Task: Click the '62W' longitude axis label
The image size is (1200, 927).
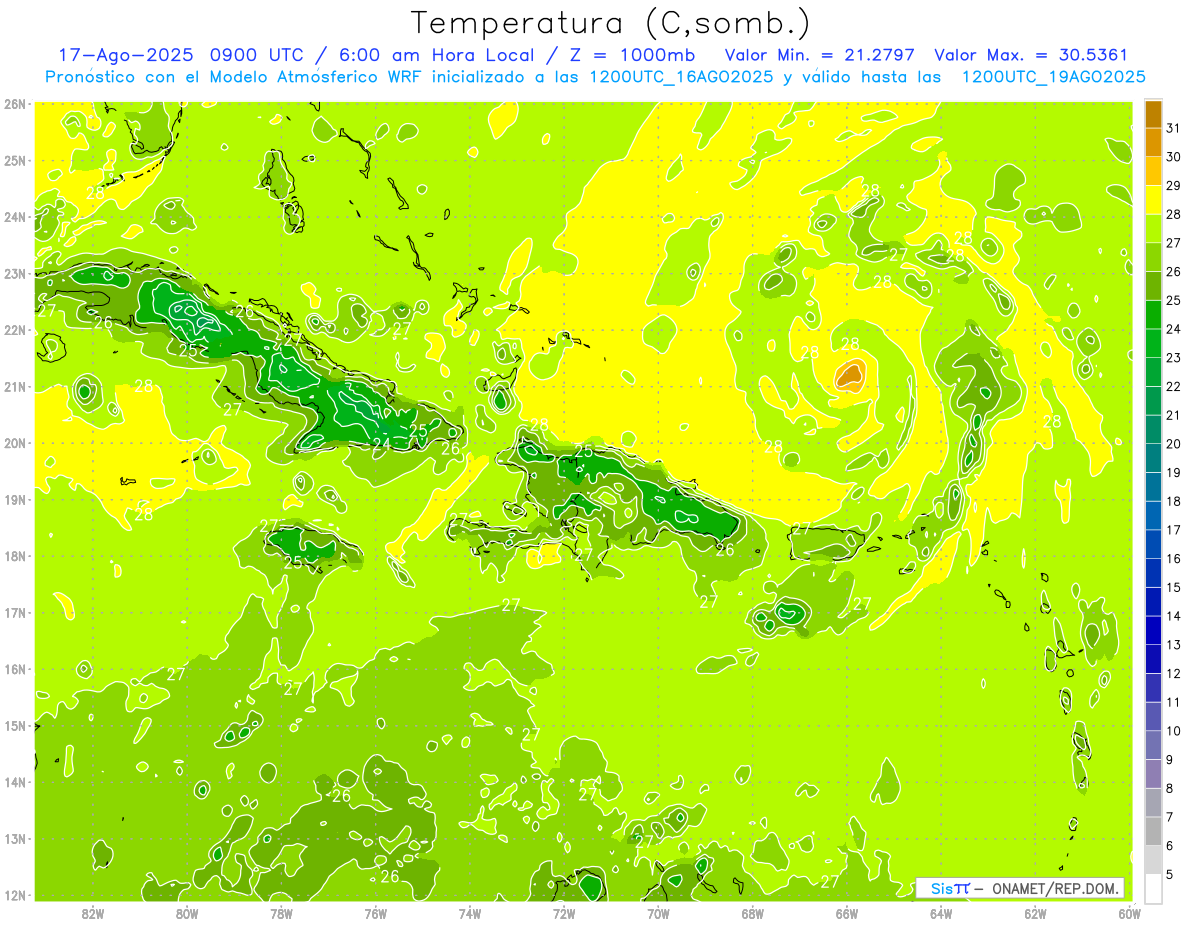Action: click(1035, 913)
